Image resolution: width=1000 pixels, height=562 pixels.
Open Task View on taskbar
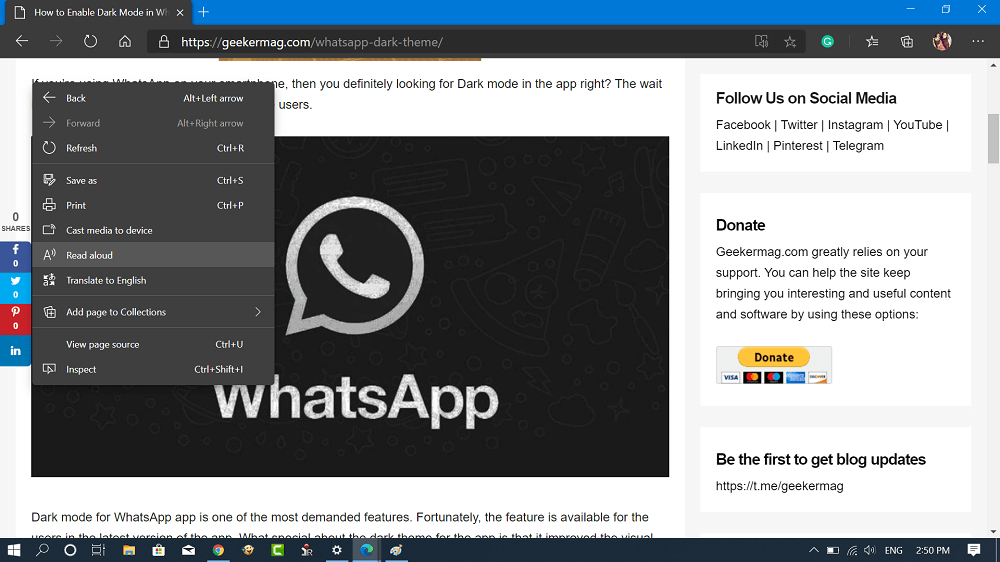tap(98, 550)
